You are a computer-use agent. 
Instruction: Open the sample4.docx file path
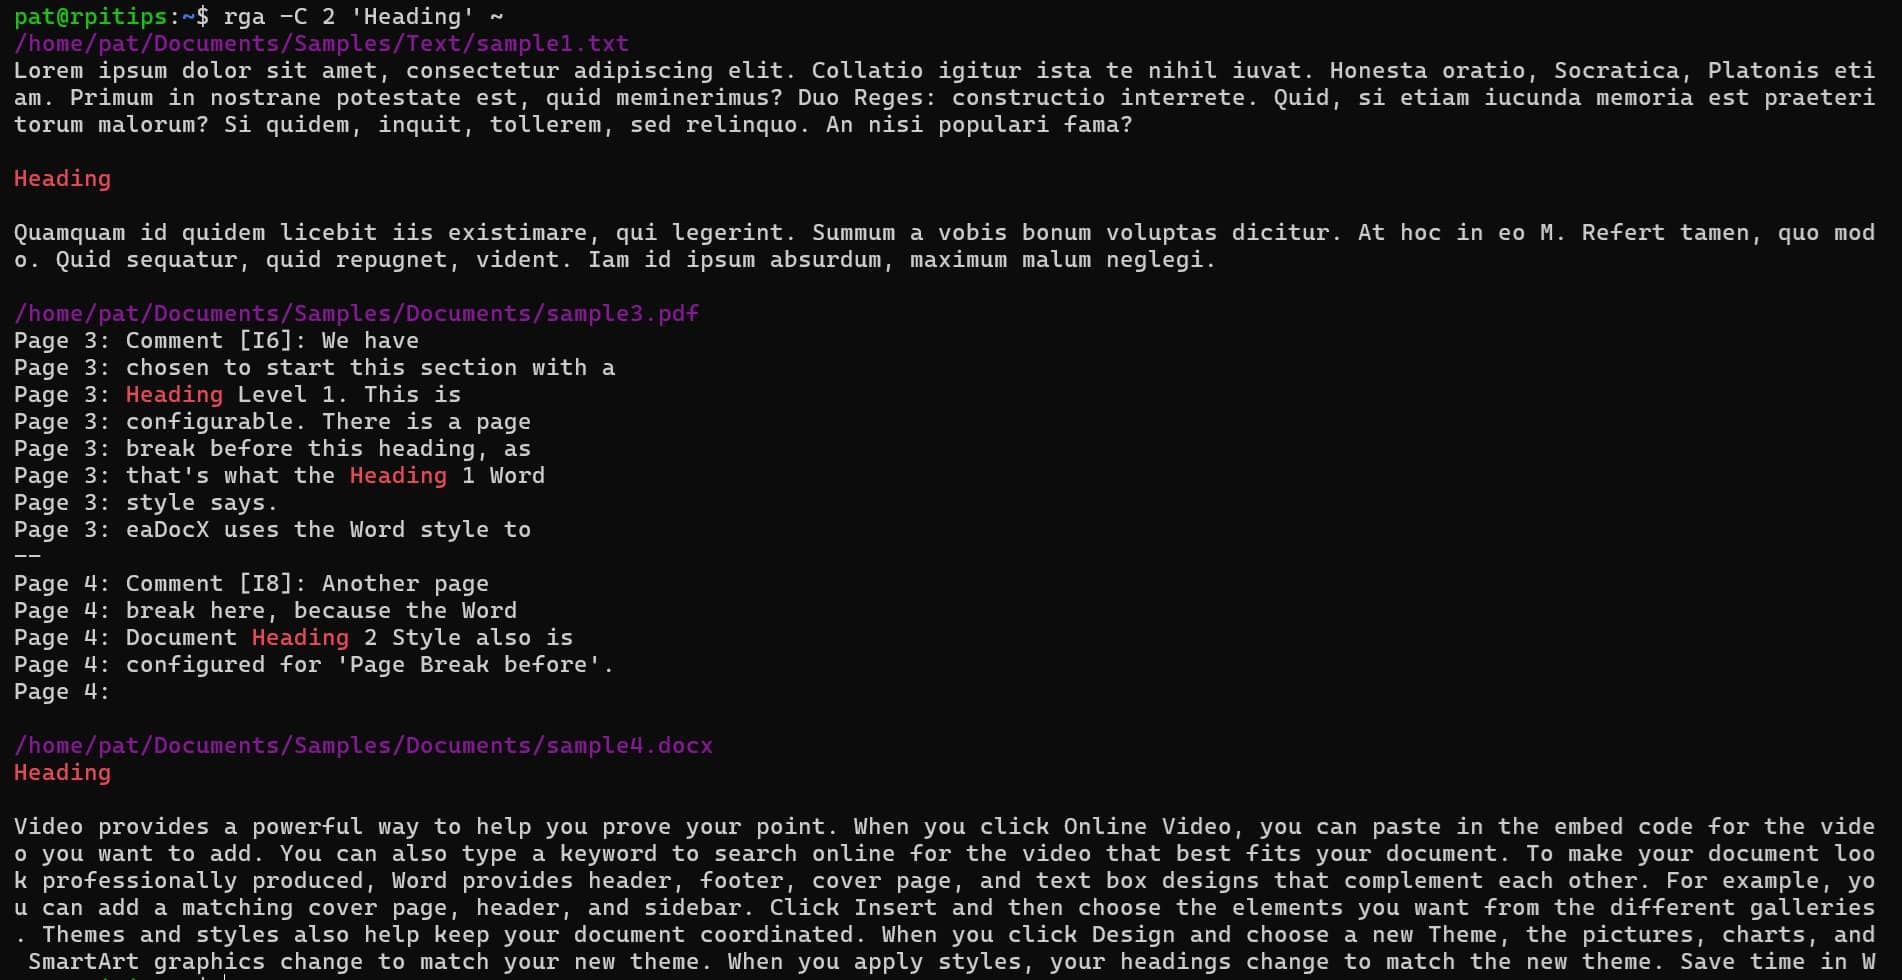pos(363,746)
